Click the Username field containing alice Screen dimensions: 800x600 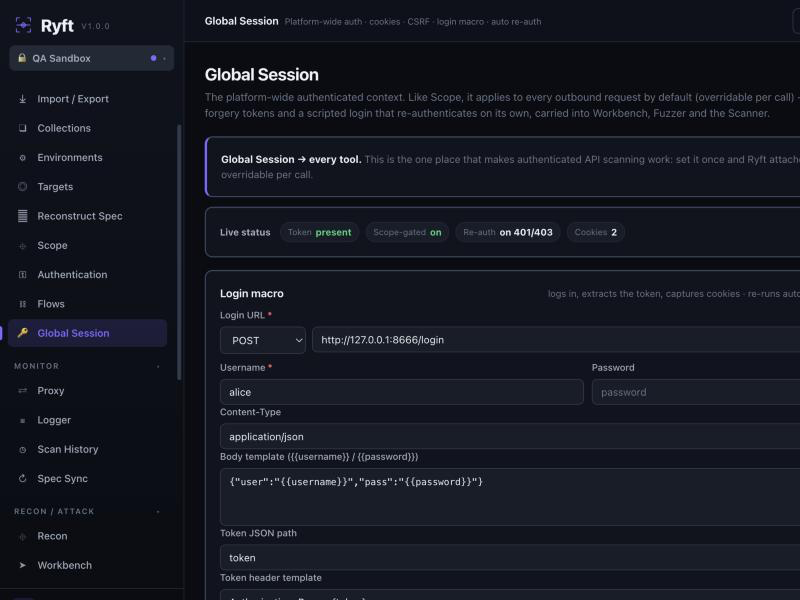(x=402, y=392)
